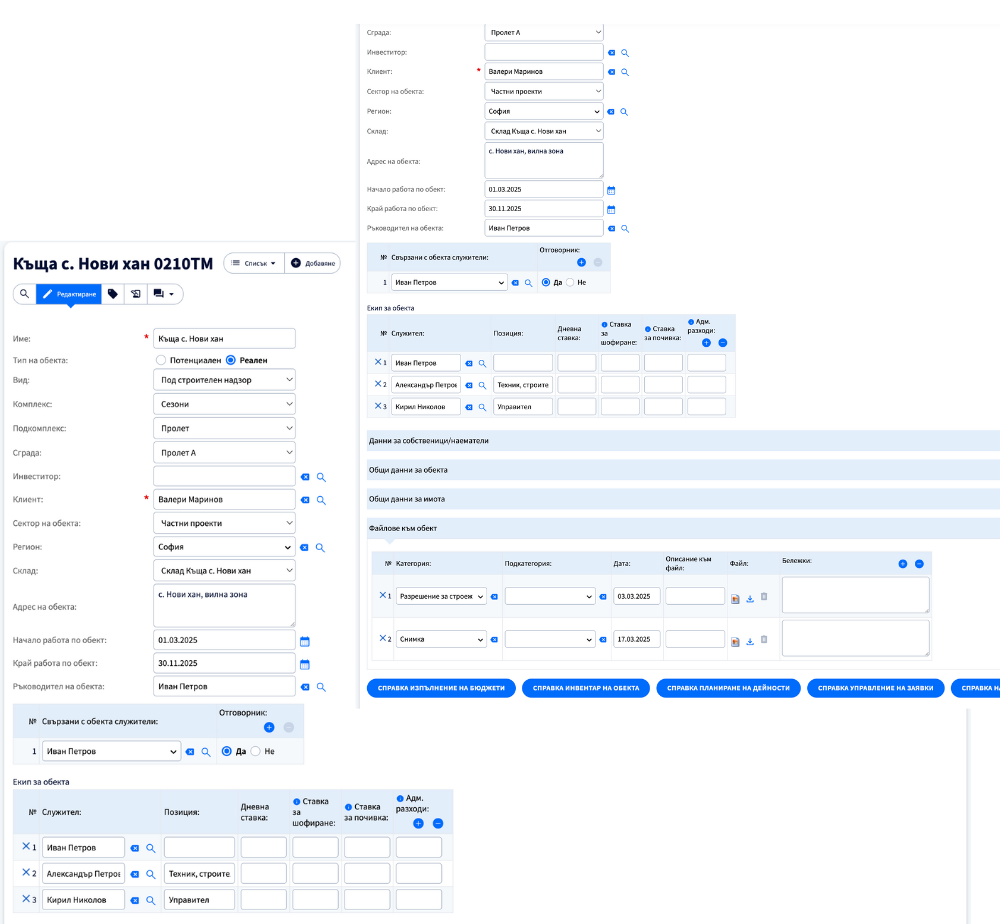This screenshot has width=1000, height=924.
Task: Switch to the Редактиране tab
Action: [69, 294]
